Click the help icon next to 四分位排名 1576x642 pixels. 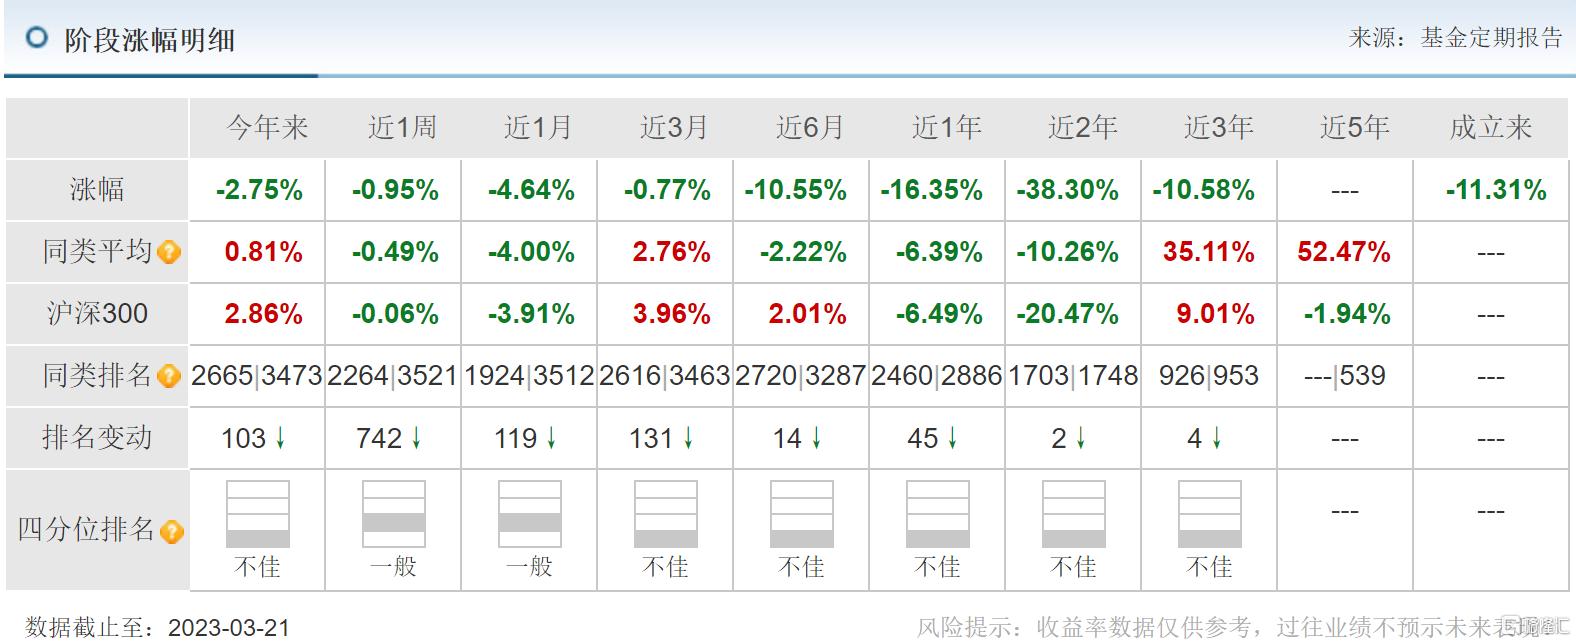171,531
